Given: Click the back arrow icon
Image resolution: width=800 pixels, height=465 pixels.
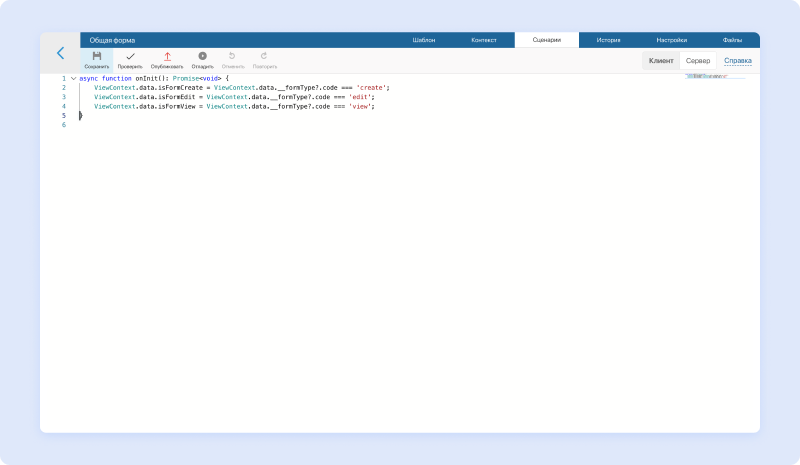Looking at the screenshot, I should pos(60,53).
